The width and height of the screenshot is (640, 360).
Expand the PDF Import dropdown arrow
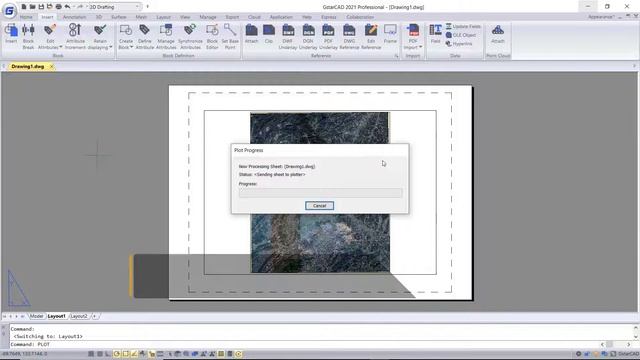pos(420,47)
